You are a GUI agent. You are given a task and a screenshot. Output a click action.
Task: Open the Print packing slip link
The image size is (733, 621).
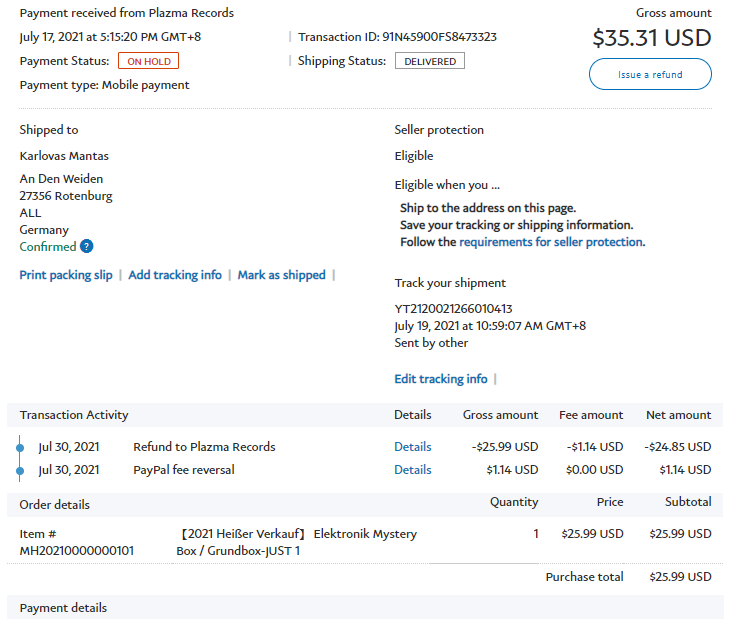[x=66, y=275]
